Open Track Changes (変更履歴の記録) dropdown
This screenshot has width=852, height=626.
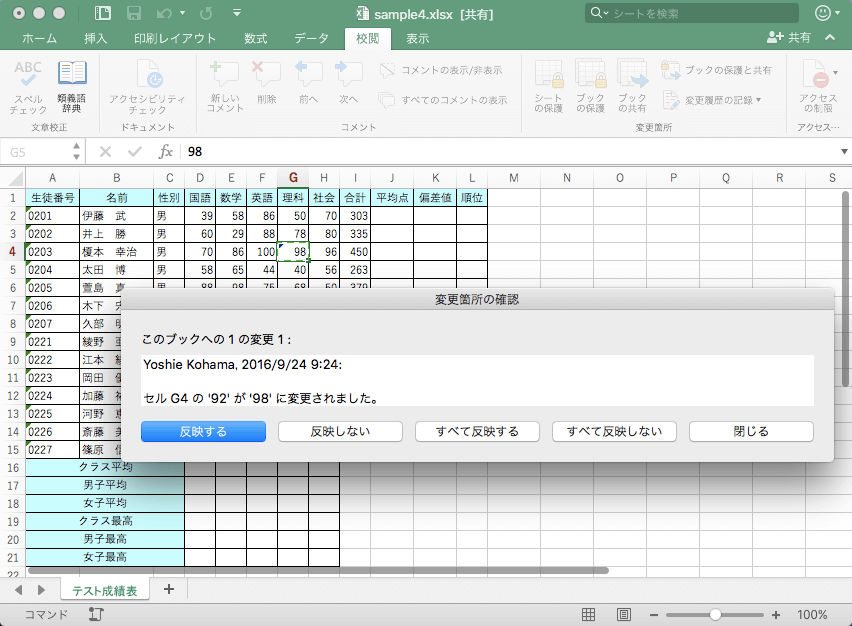tap(712, 100)
